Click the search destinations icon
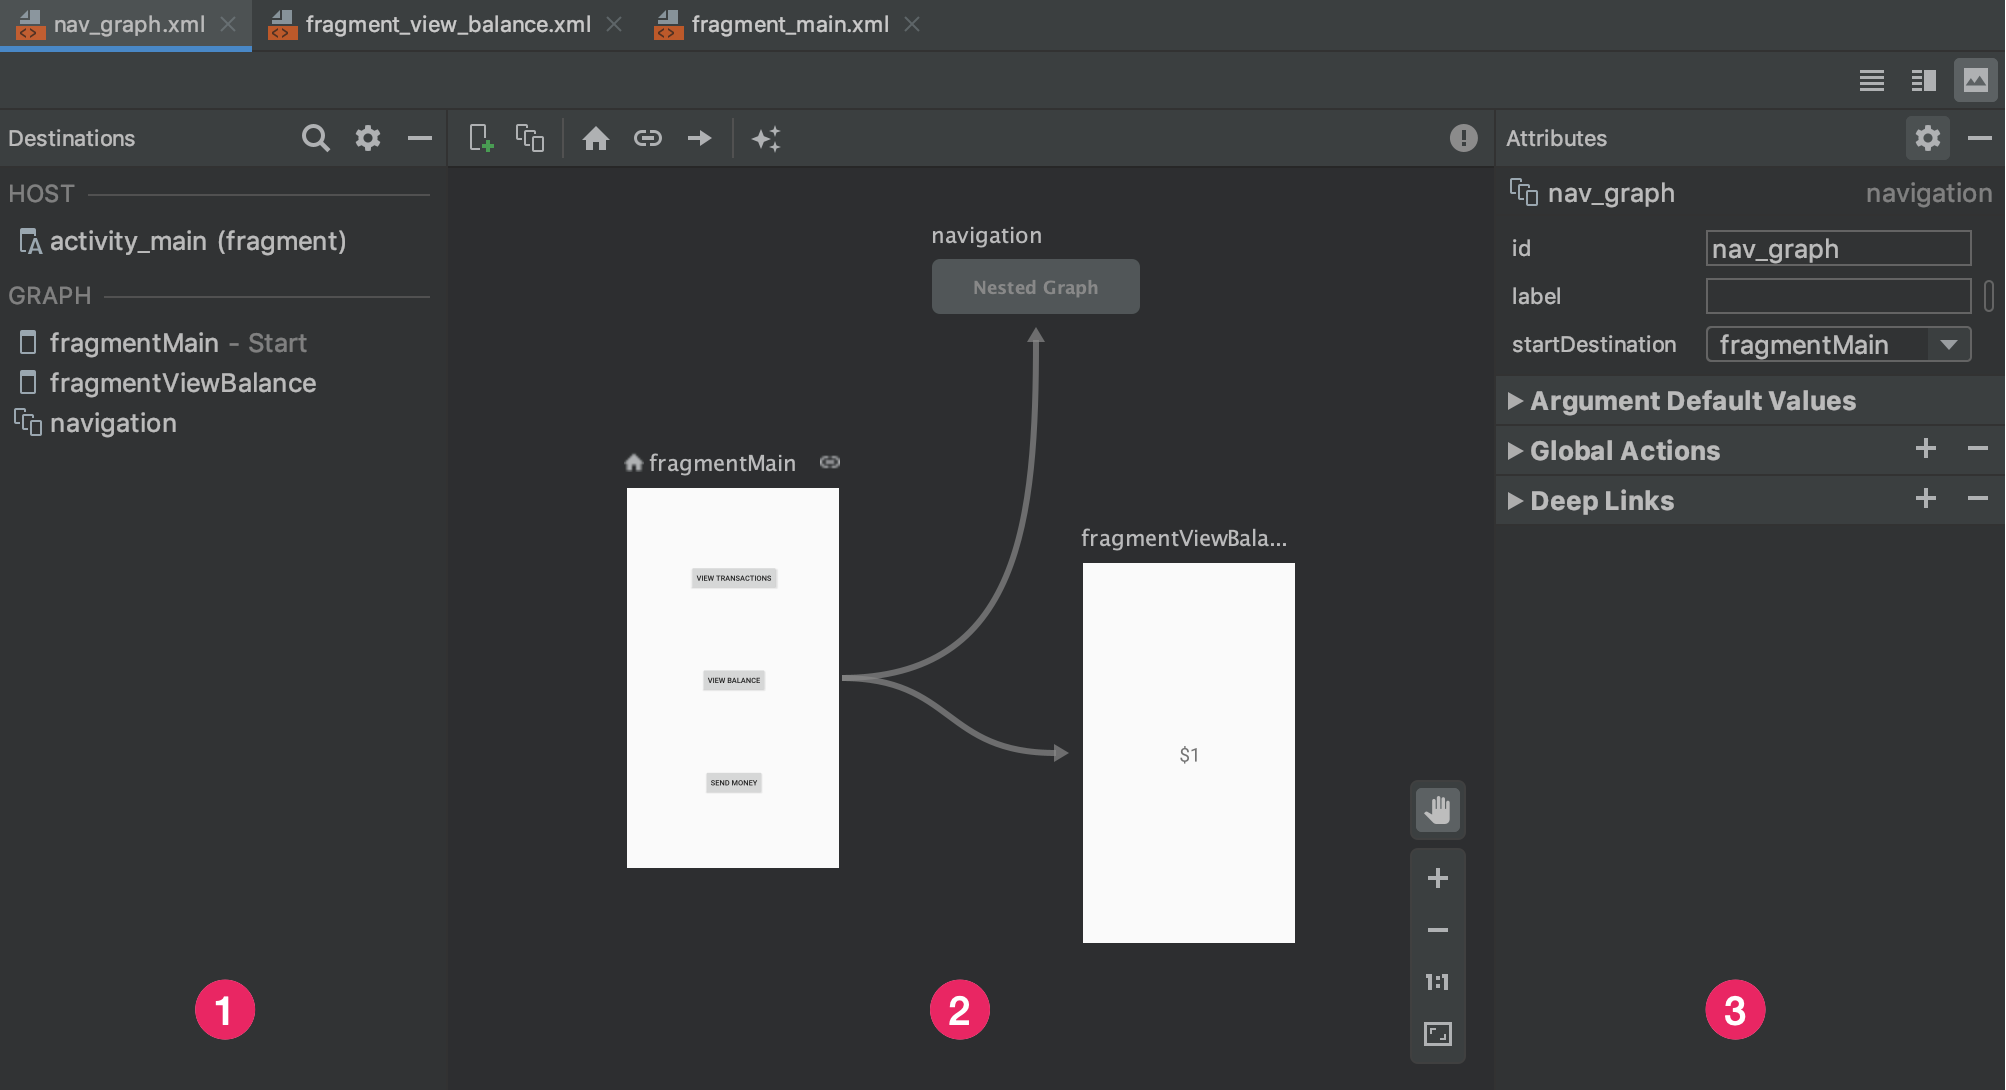 coord(315,138)
